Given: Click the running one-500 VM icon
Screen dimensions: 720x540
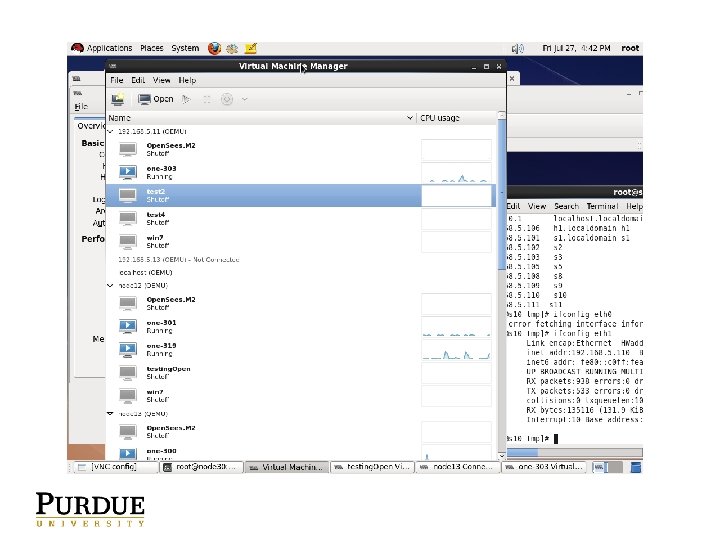Looking at the screenshot, I should (x=128, y=454).
